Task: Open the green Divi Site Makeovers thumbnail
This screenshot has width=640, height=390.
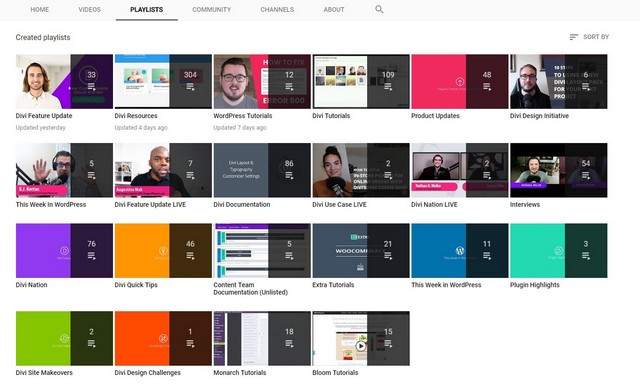Action: pyautogui.click(x=64, y=338)
